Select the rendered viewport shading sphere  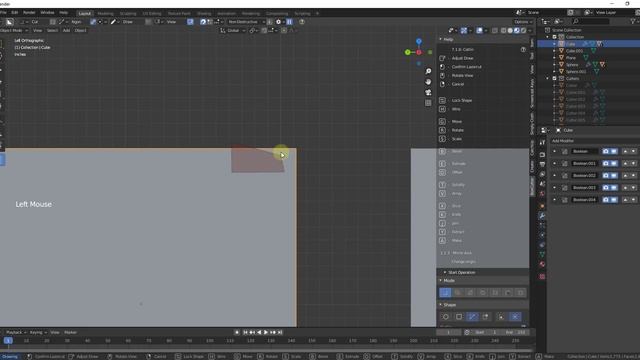pyautogui.click(x=523, y=30)
